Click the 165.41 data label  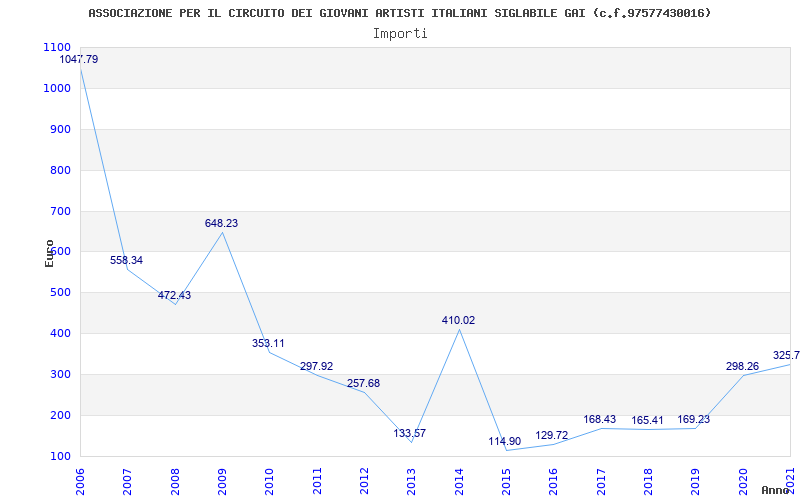(x=647, y=420)
